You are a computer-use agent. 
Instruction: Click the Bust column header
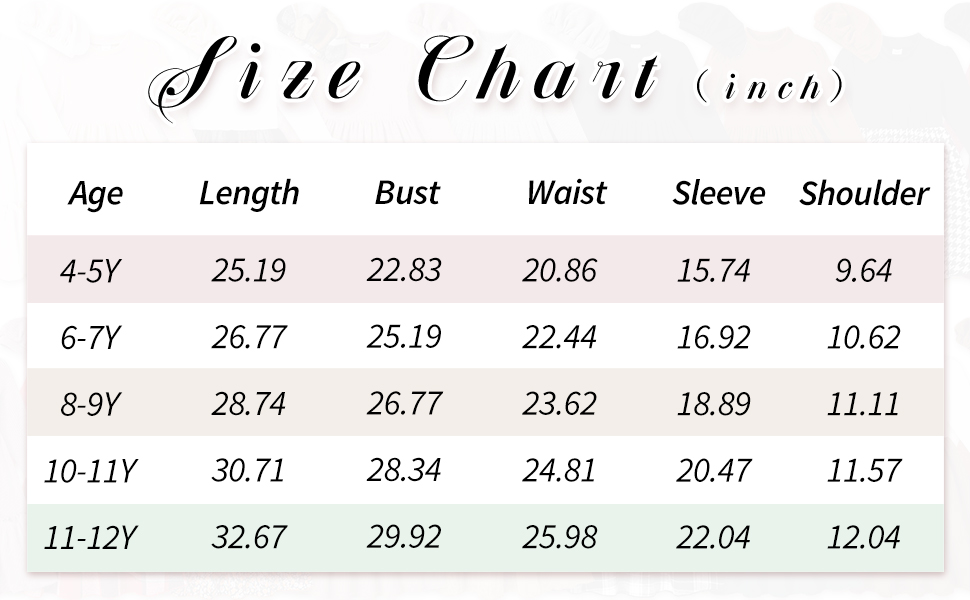(x=407, y=193)
